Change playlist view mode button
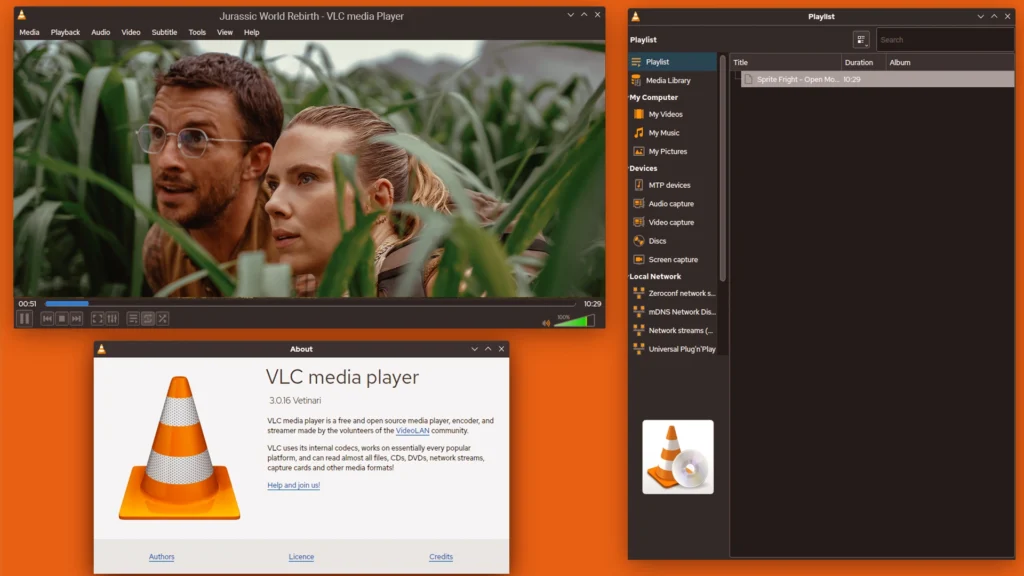The image size is (1024, 576). 861,40
